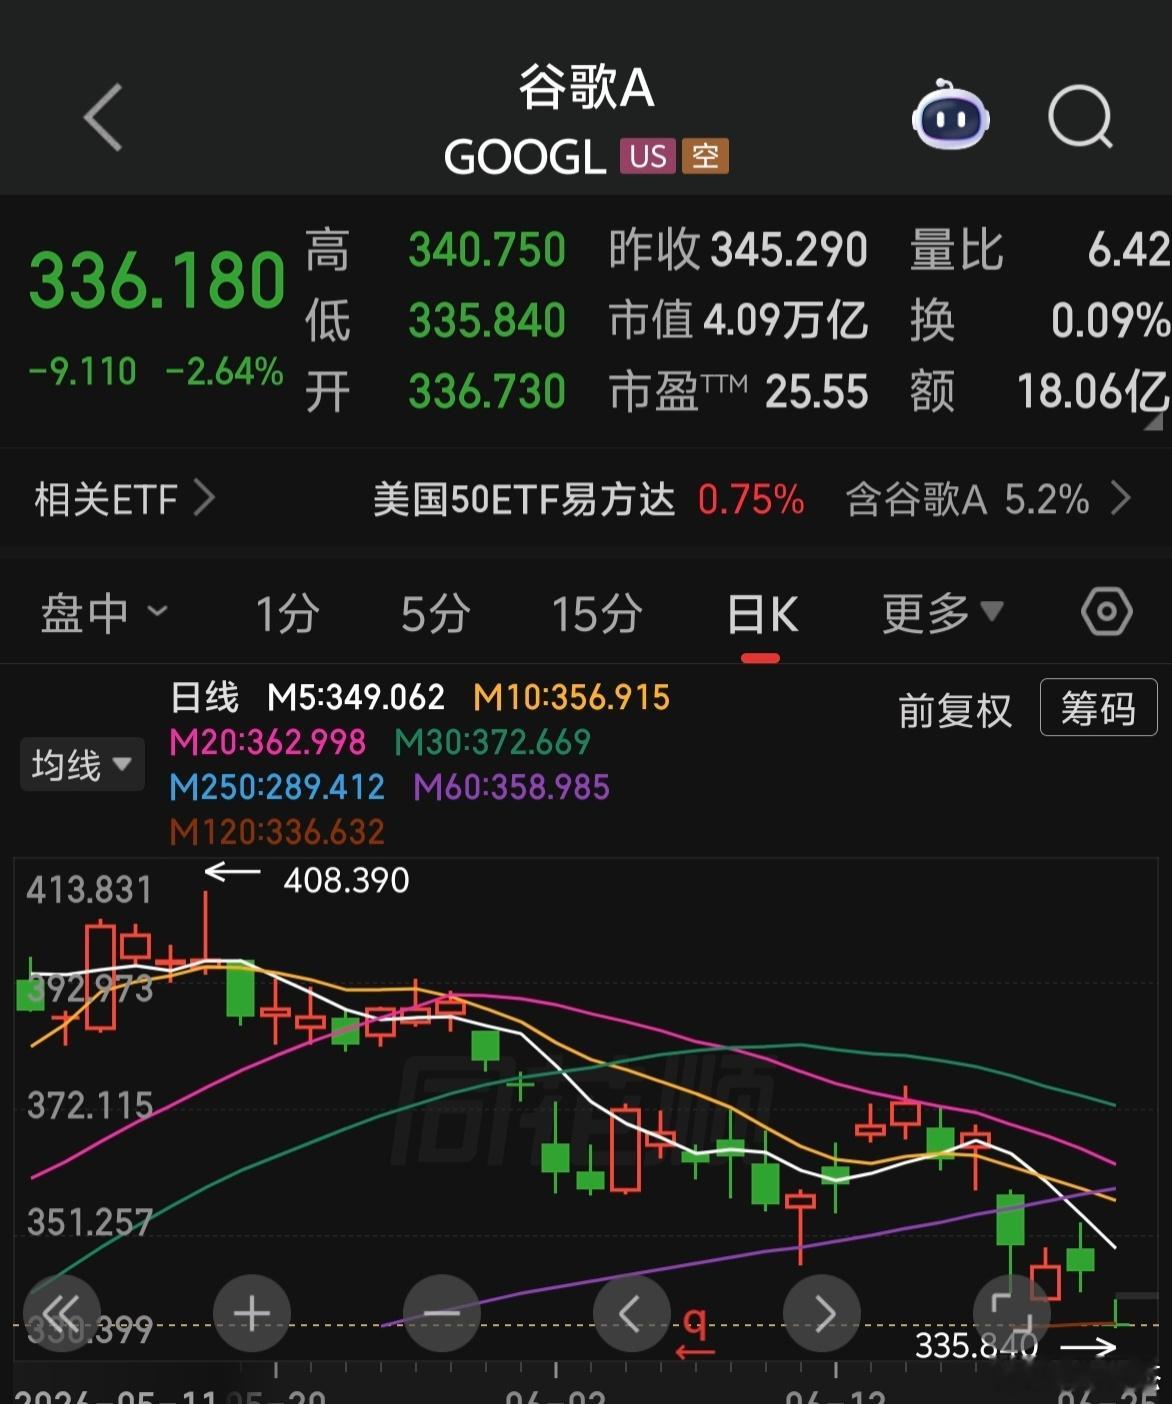Tap the M10:356.915 moving average label

(571, 697)
